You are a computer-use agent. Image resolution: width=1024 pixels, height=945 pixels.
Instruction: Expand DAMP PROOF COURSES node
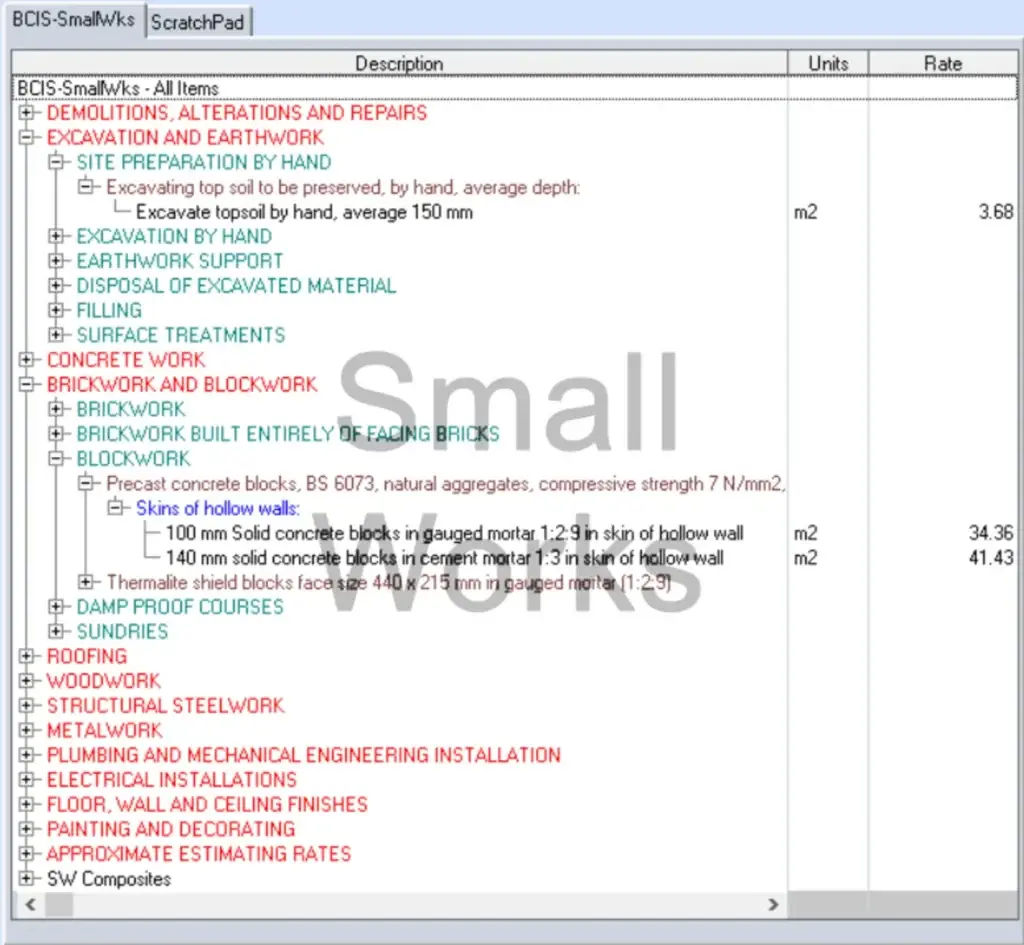click(x=56, y=606)
